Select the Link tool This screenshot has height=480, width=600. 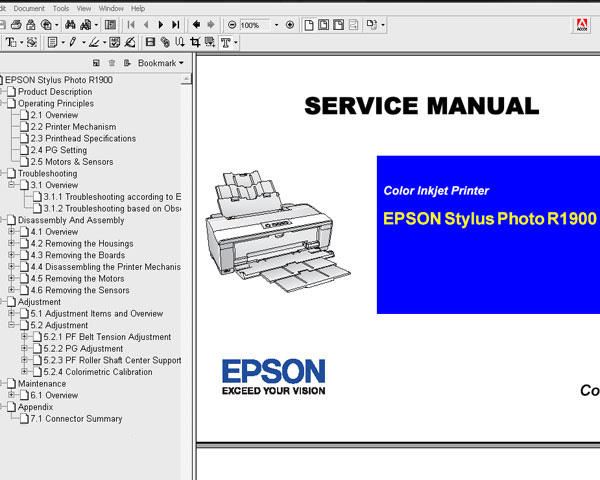[165, 42]
